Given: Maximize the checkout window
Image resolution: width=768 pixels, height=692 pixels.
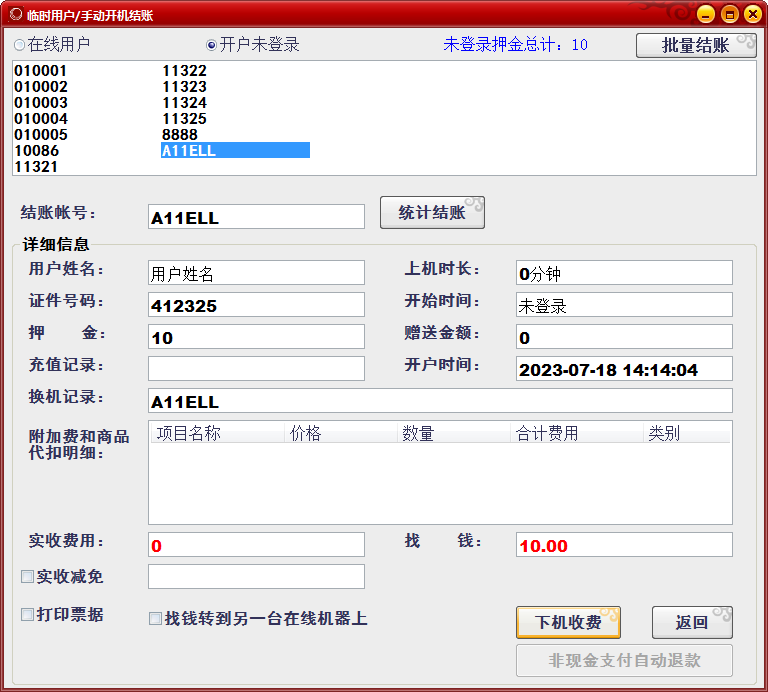Looking at the screenshot, I should tap(729, 14).
